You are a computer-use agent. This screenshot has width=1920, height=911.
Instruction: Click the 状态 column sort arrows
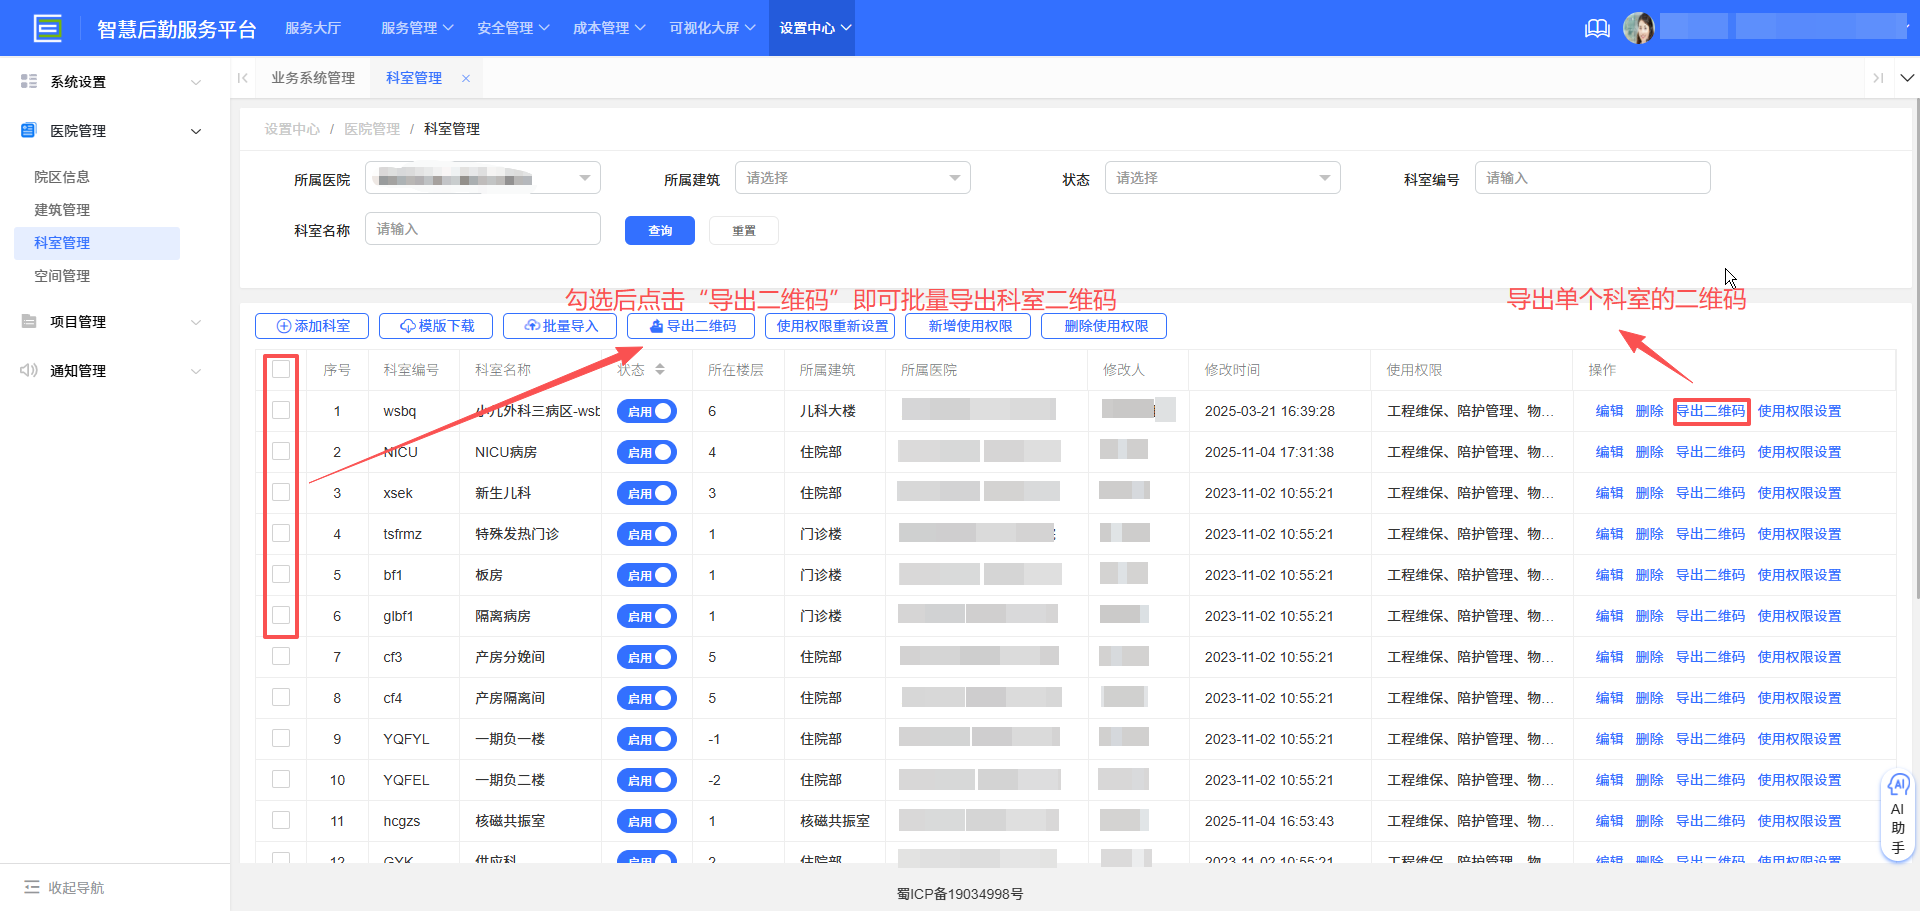pyautogui.click(x=660, y=370)
